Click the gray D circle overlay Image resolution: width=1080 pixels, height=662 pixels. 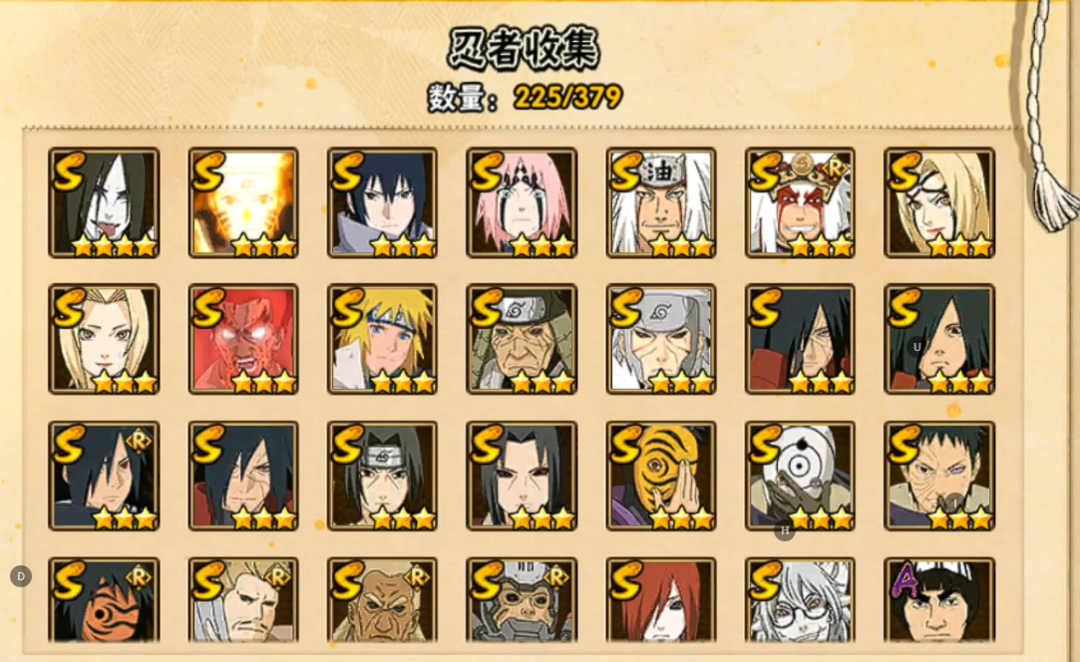[21, 576]
